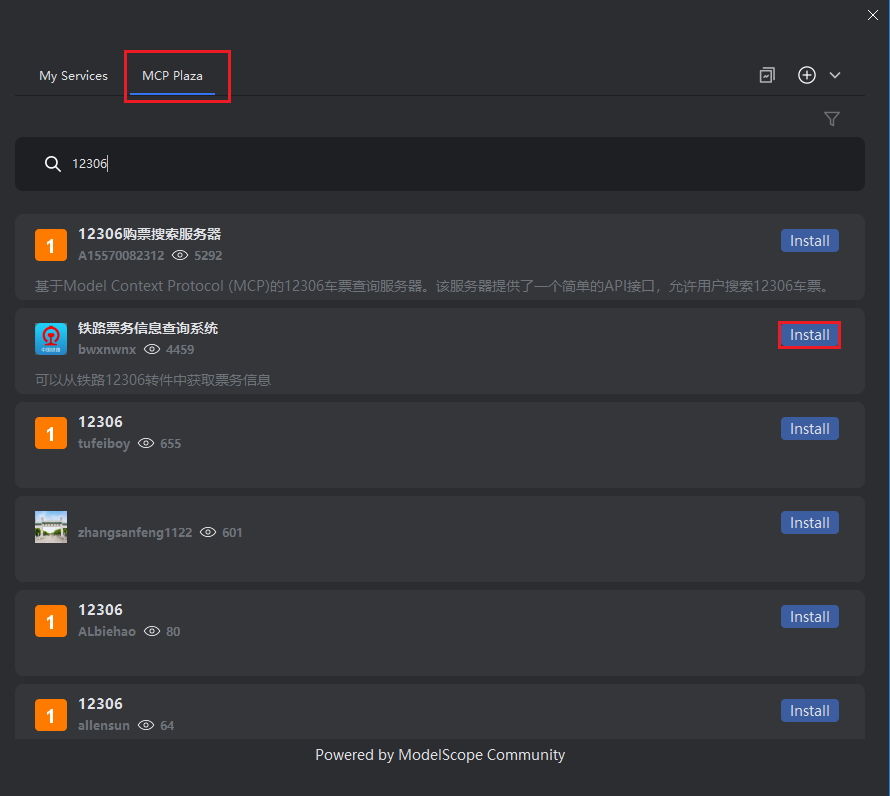Open zhangsanfeng1122 service thumbnail image
Screen dimensions: 890x796
pyautogui.click(x=51, y=527)
